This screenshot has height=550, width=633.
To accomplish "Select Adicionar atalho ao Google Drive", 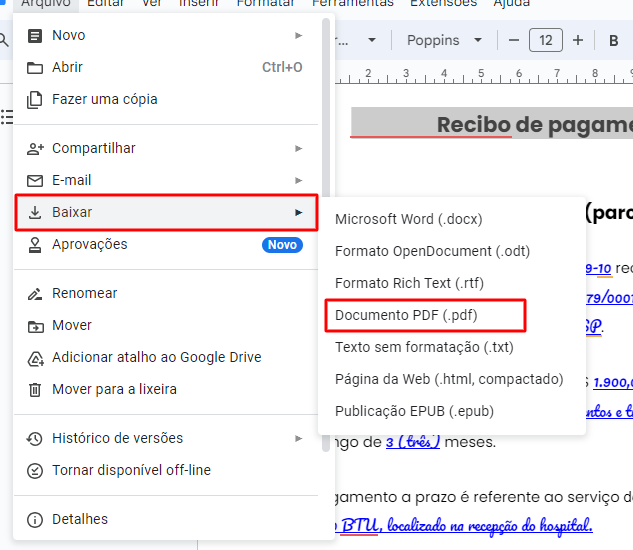I will tap(166, 357).
